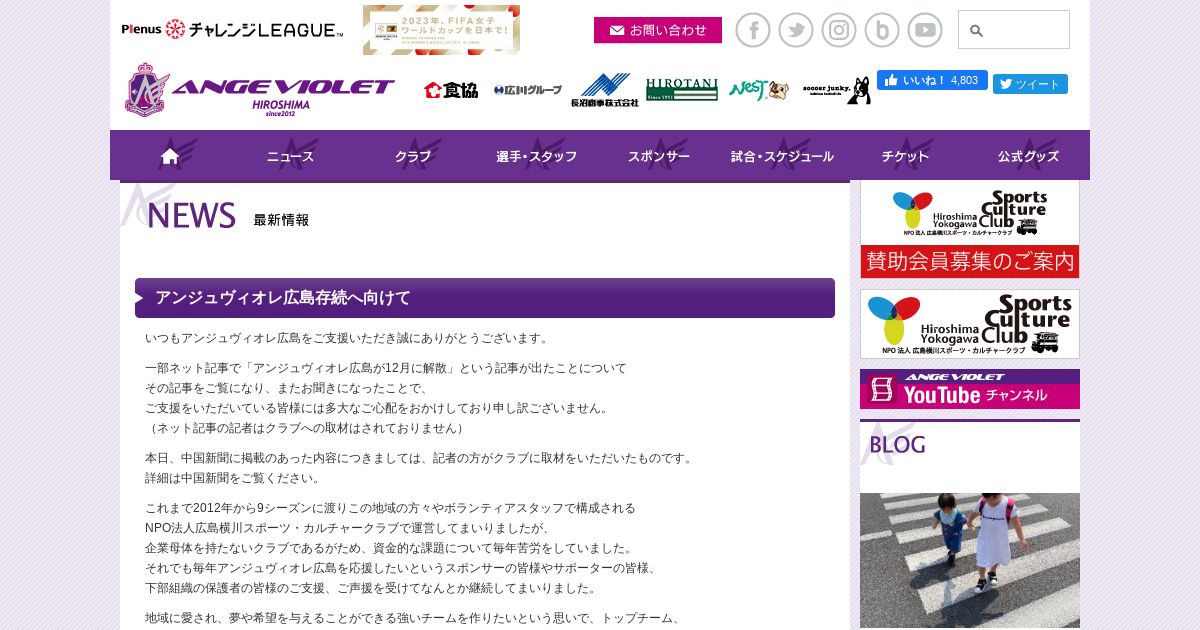Open the 賛助会員募集のご案内 banner
Screen dimensions: 1200x630
(x=970, y=229)
